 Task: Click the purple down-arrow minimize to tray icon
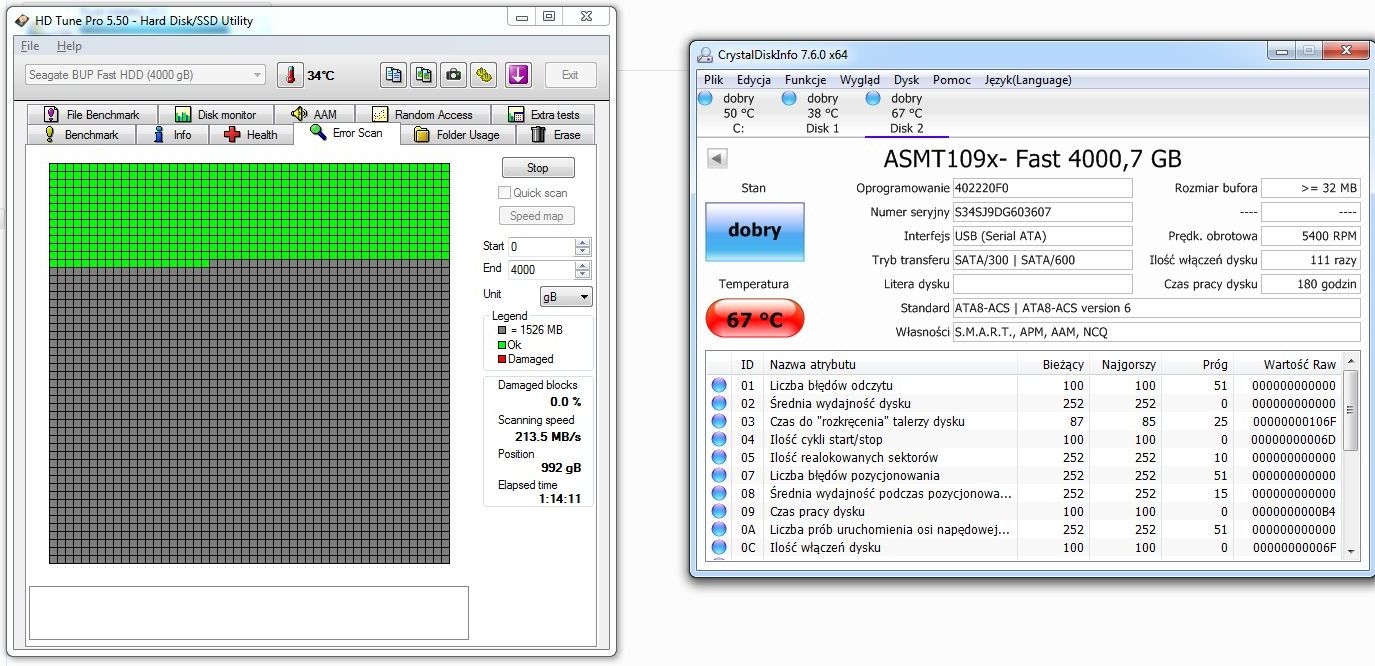point(517,75)
